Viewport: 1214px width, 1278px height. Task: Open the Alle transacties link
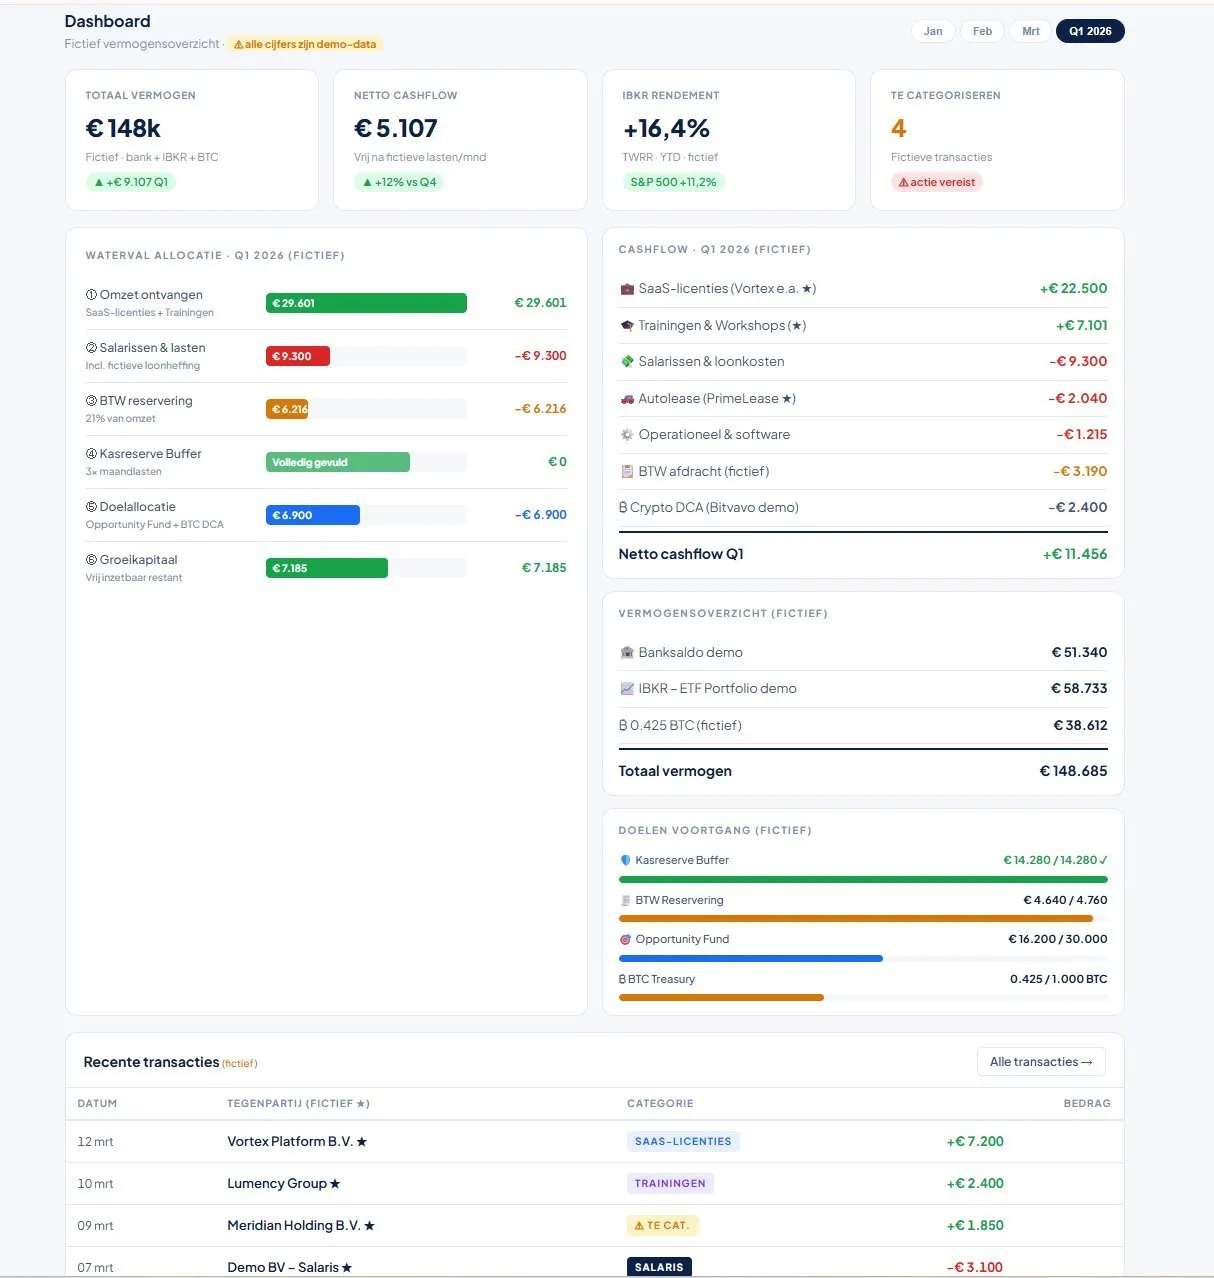click(x=1041, y=1062)
